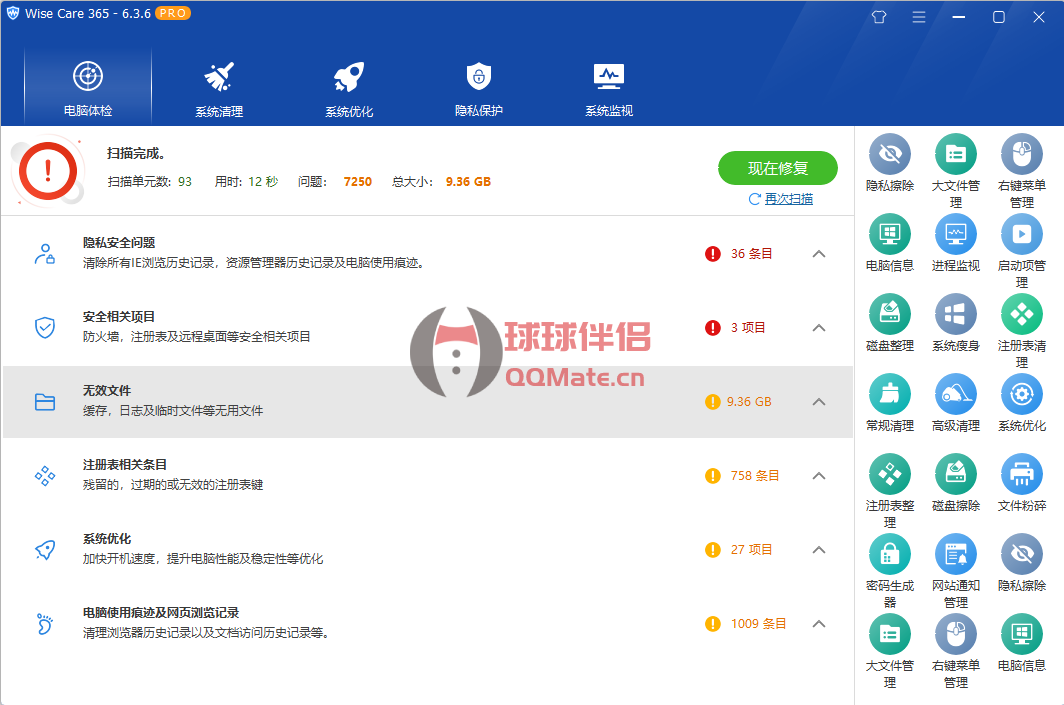Click the 系统瘦身 system slimming icon
The image size is (1064, 705).
pyautogui.click(x=955, y=315)
